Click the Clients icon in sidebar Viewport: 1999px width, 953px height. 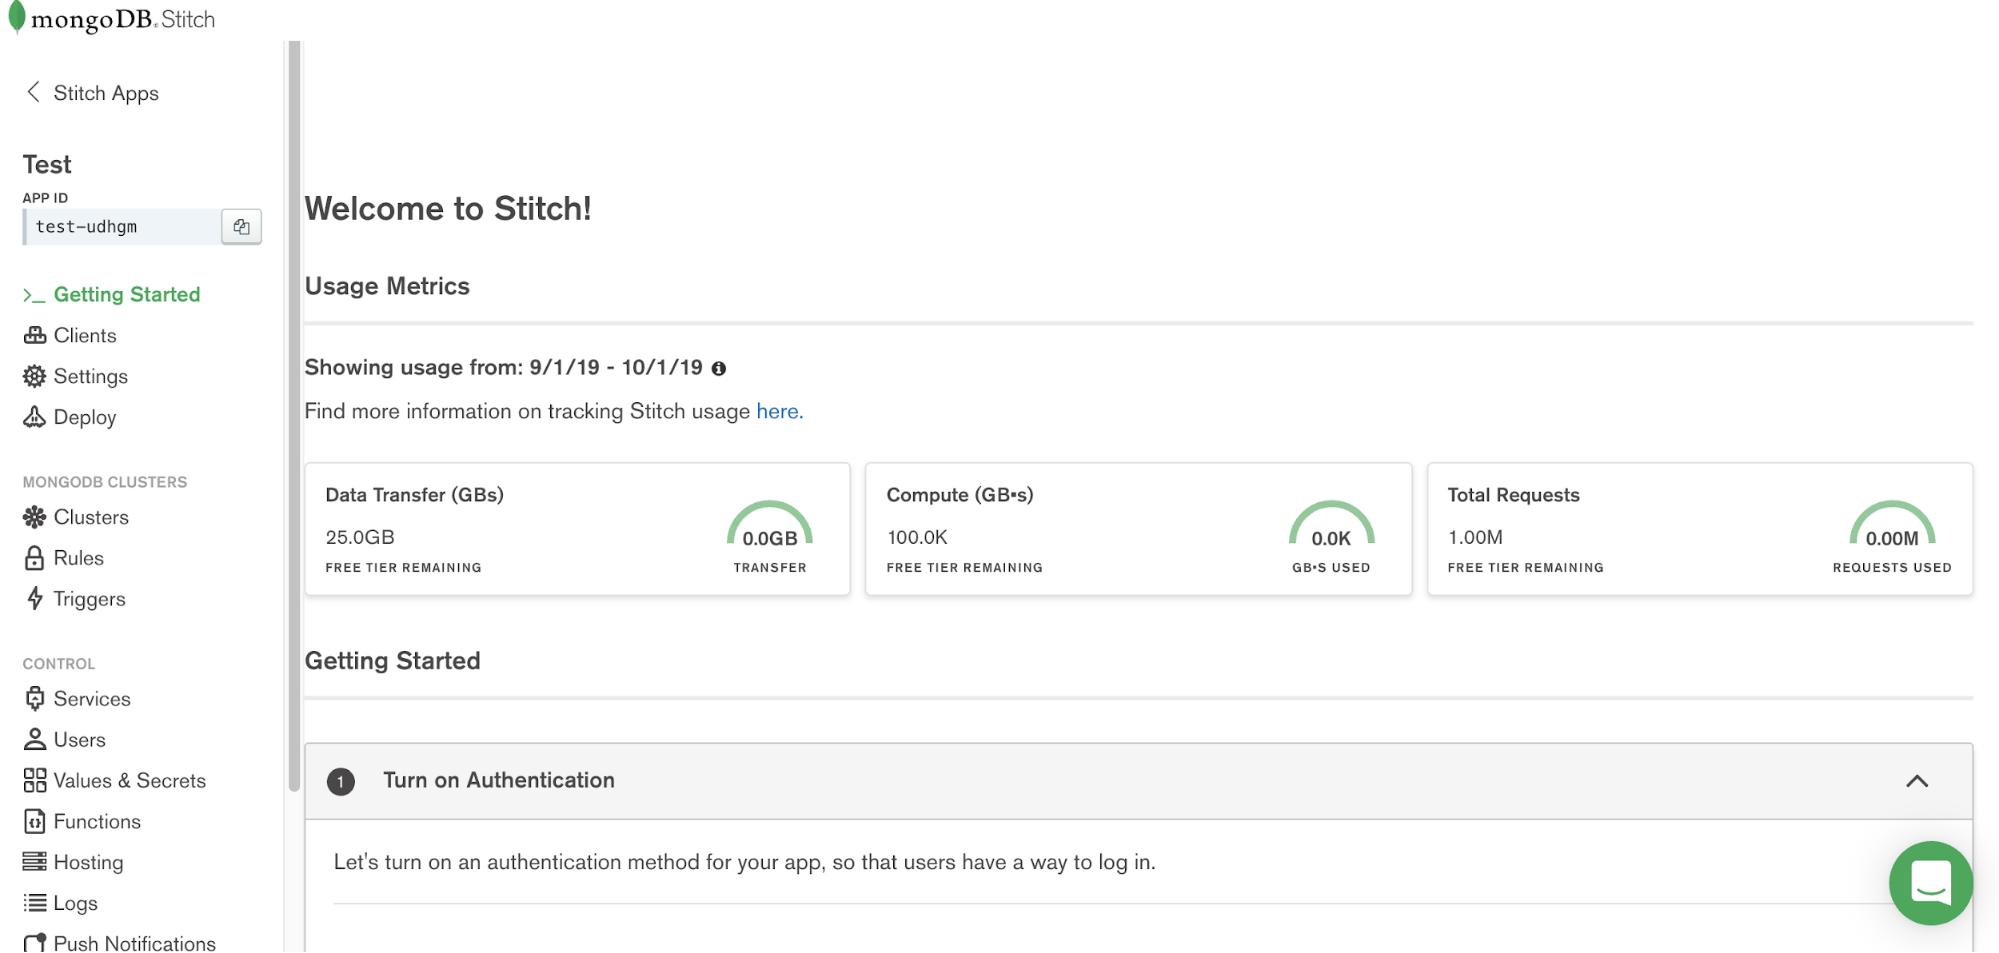[x=35, y=335]
